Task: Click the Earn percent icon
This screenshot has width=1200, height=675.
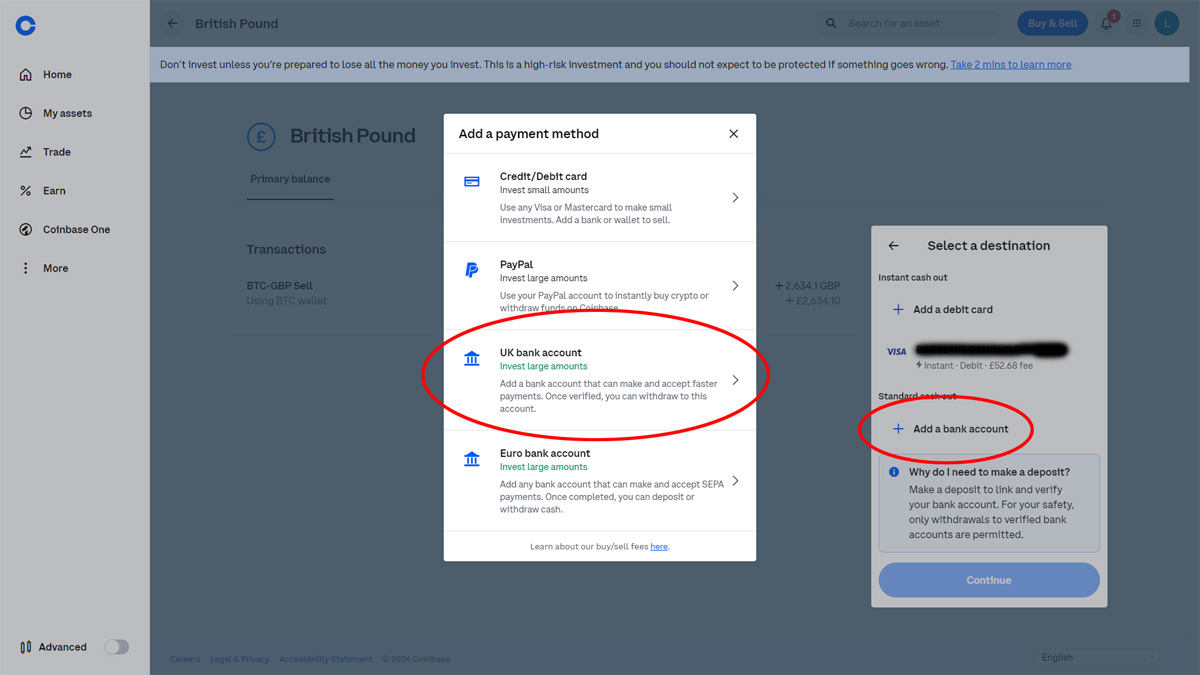Action: pyautogui.click(x=26, y=191)
